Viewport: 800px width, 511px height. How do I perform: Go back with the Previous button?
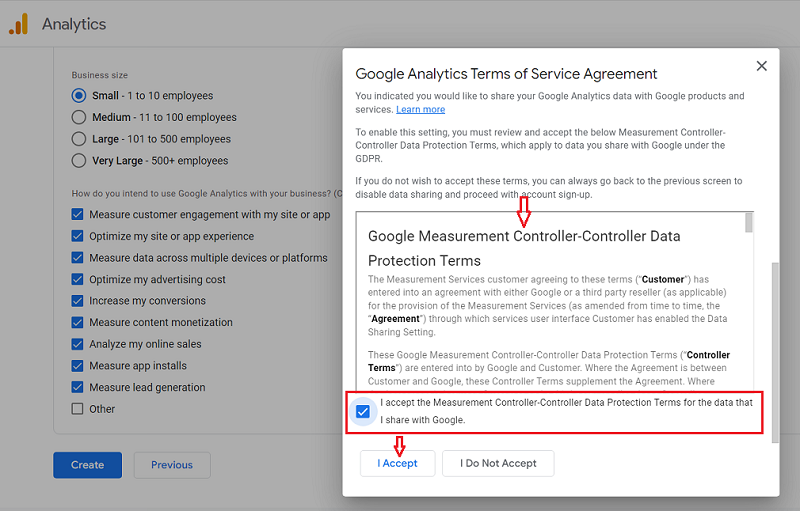[172, 465]
